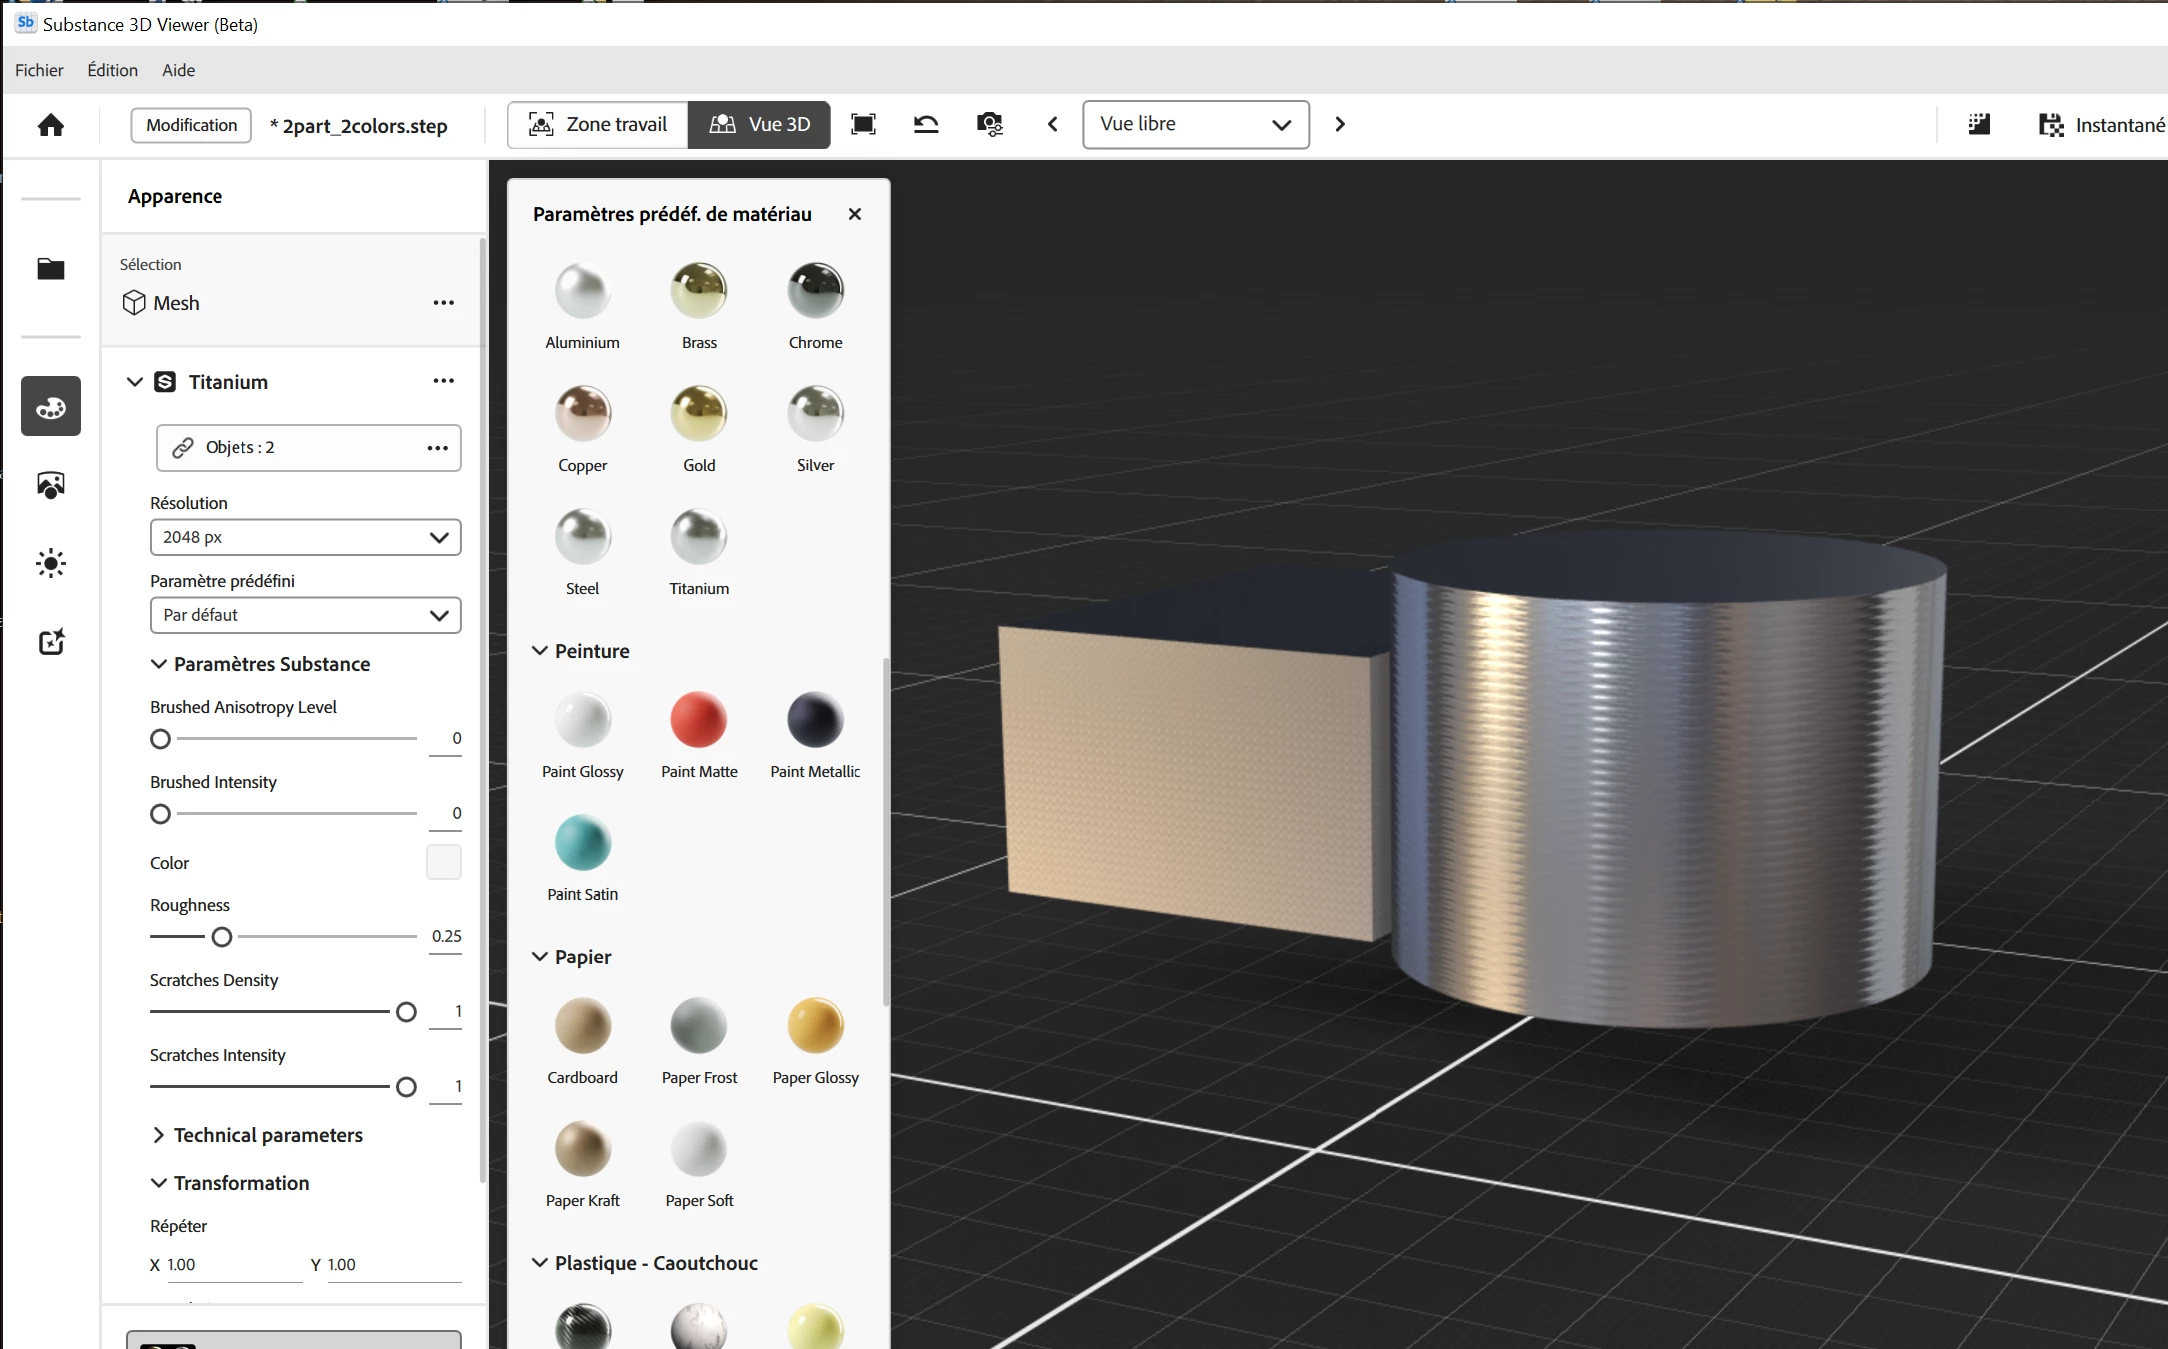
Task: Open the Édition menu
Action: (x=112, y=70)
